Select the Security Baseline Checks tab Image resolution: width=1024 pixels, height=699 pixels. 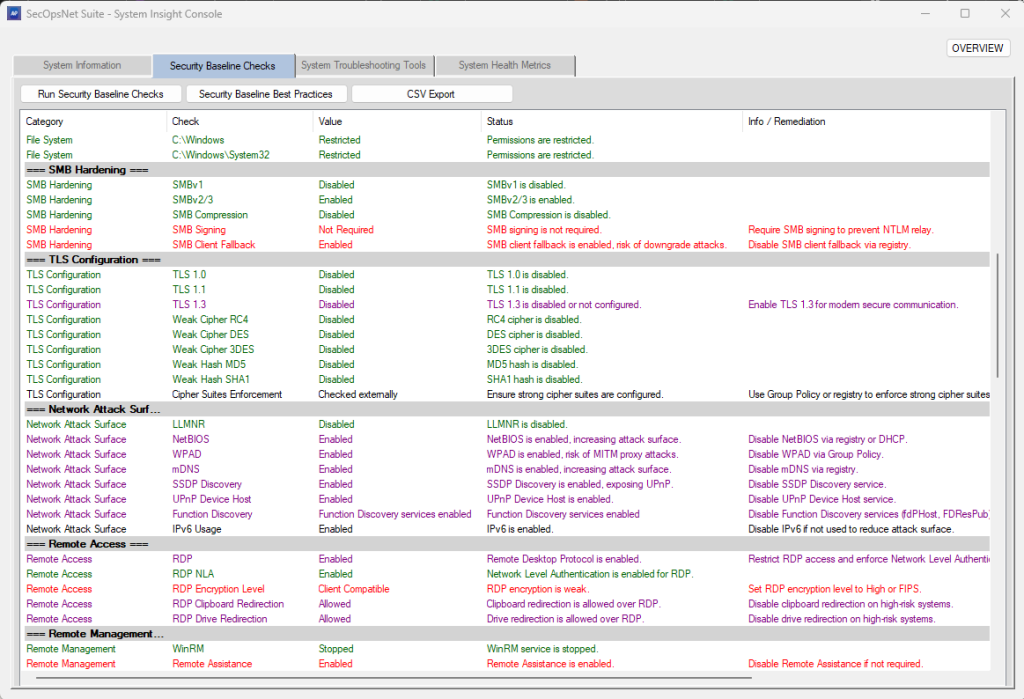pyautogui.click(x=222, y=66)
